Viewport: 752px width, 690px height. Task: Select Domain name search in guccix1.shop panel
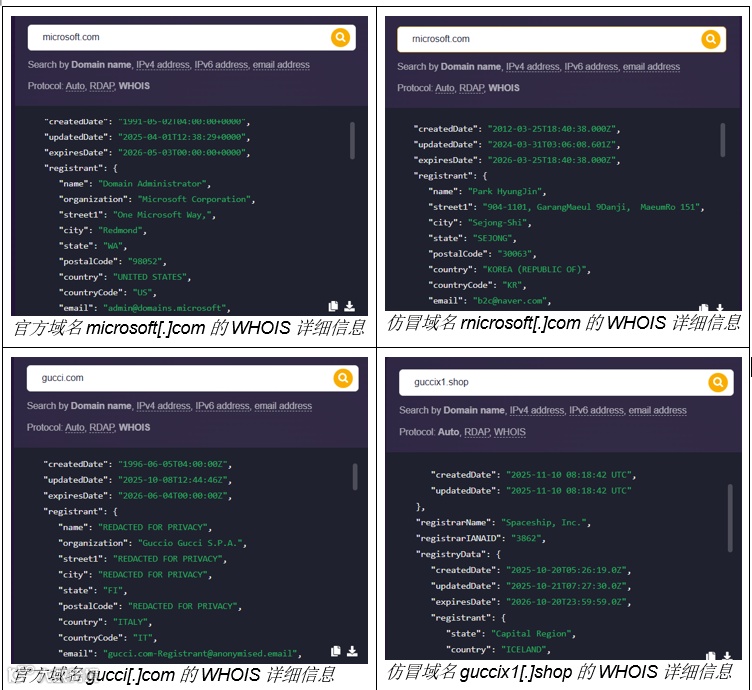pos(474,410)
